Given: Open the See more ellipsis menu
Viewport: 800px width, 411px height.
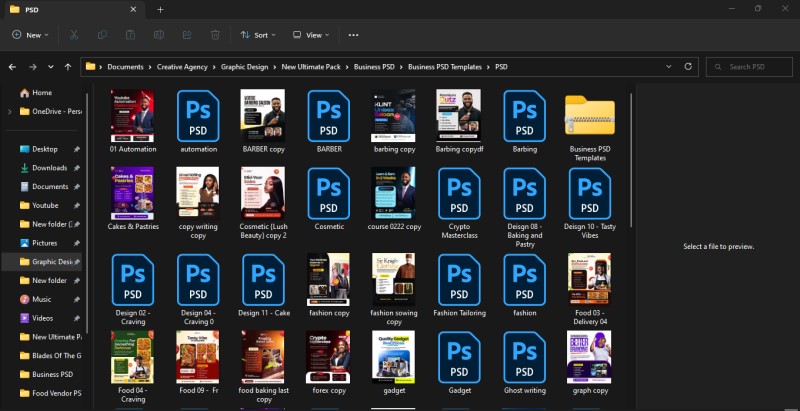Looking at the screenshot, I should [353, 35].
